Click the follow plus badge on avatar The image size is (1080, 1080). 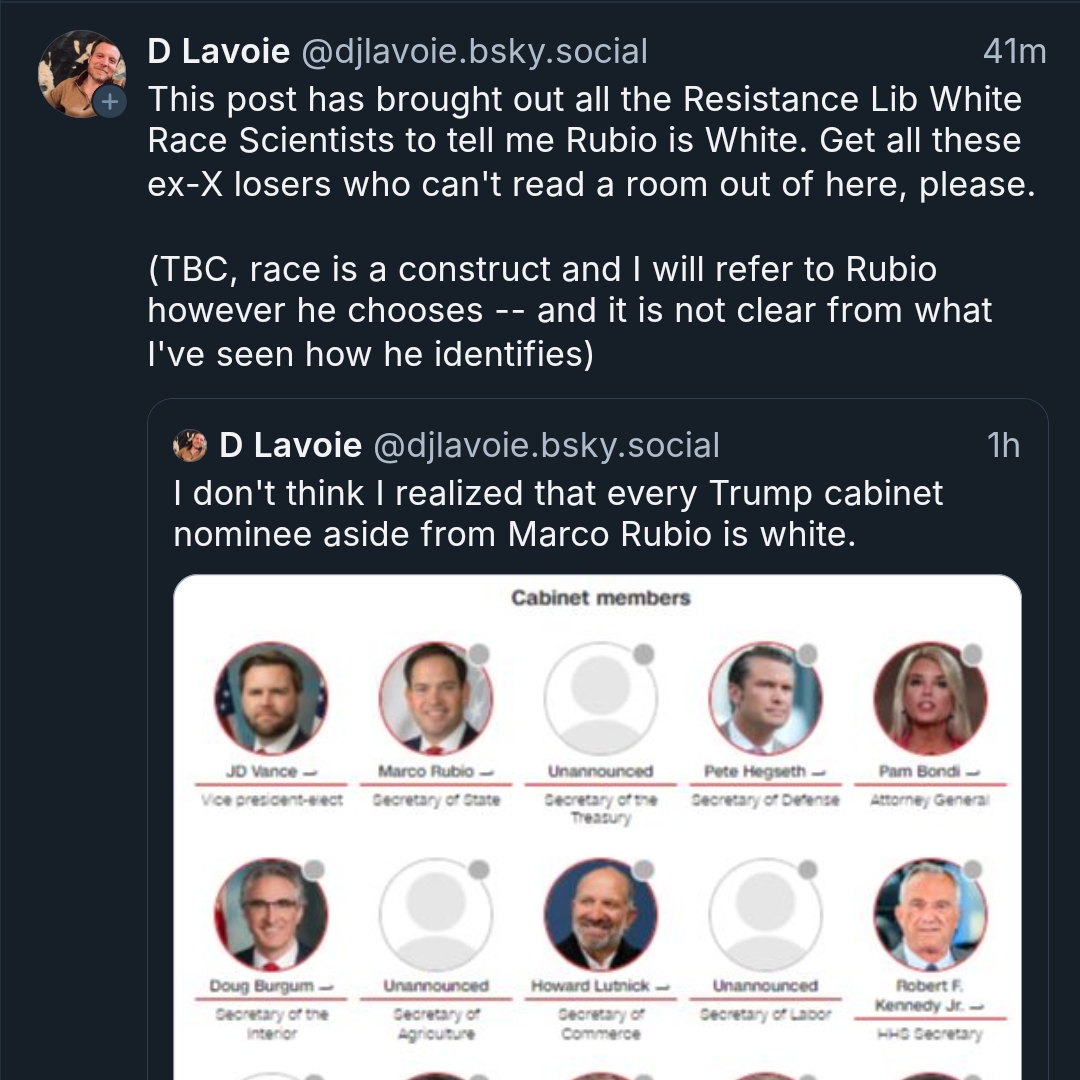111,100
